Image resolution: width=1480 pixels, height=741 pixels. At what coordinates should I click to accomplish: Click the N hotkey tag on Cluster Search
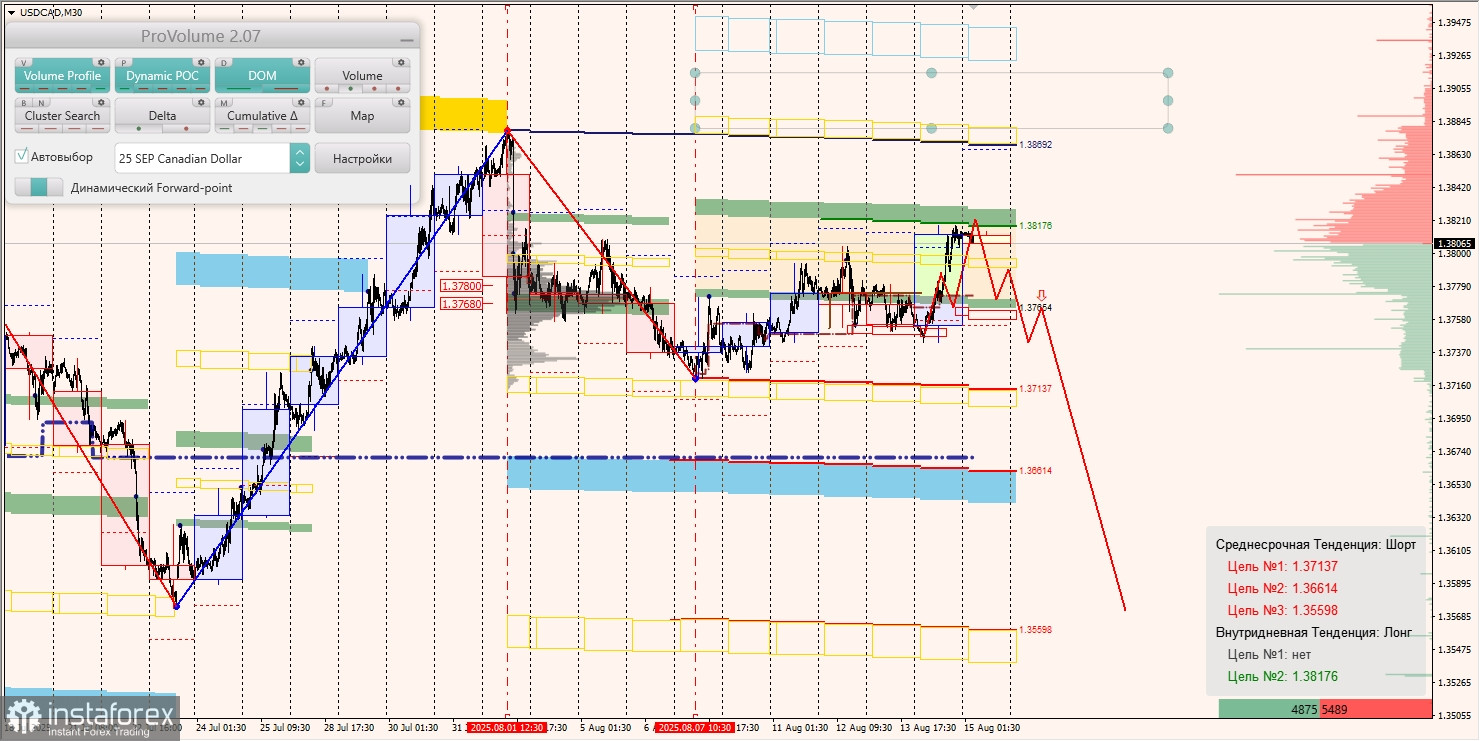coord(41,103)
